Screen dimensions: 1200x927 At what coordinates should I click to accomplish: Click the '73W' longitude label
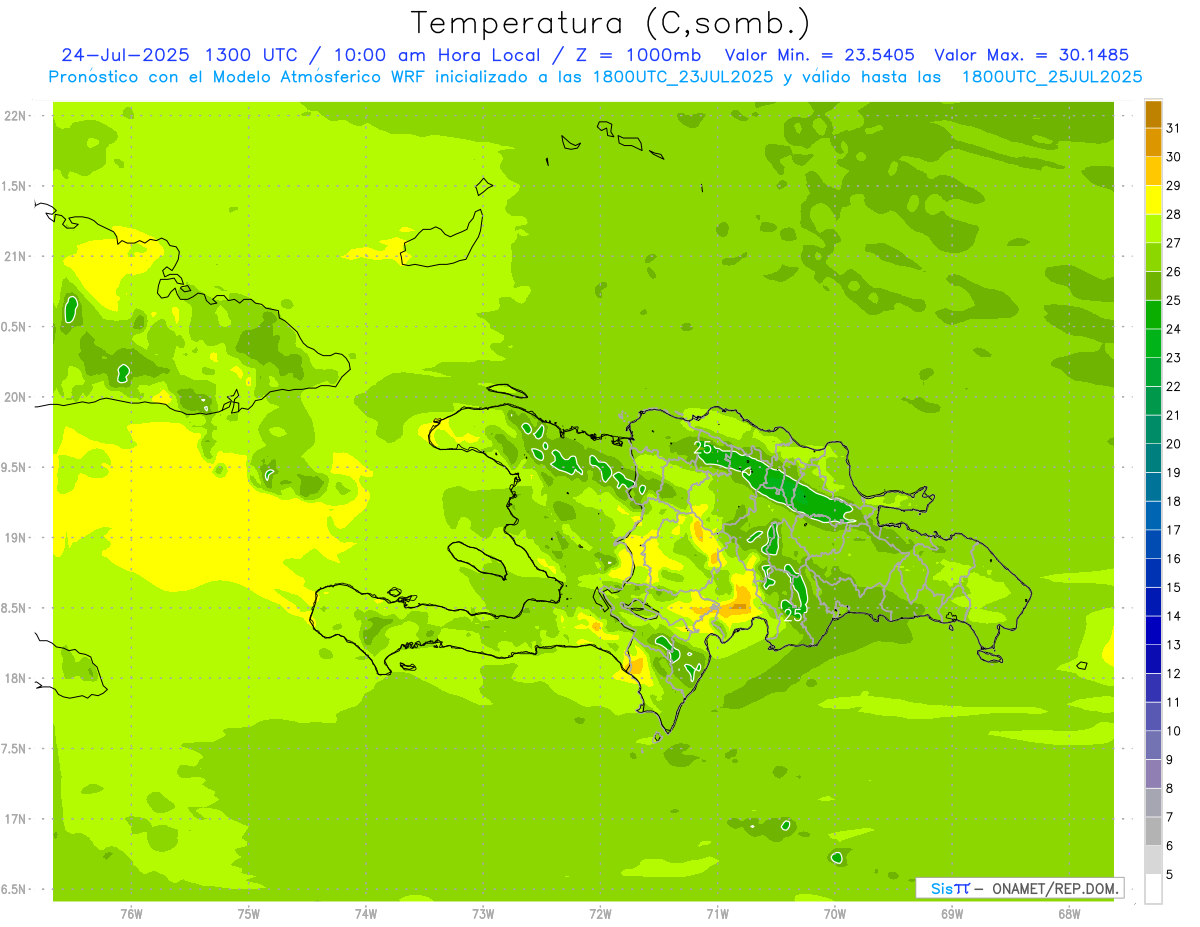[x=483, y=913]
